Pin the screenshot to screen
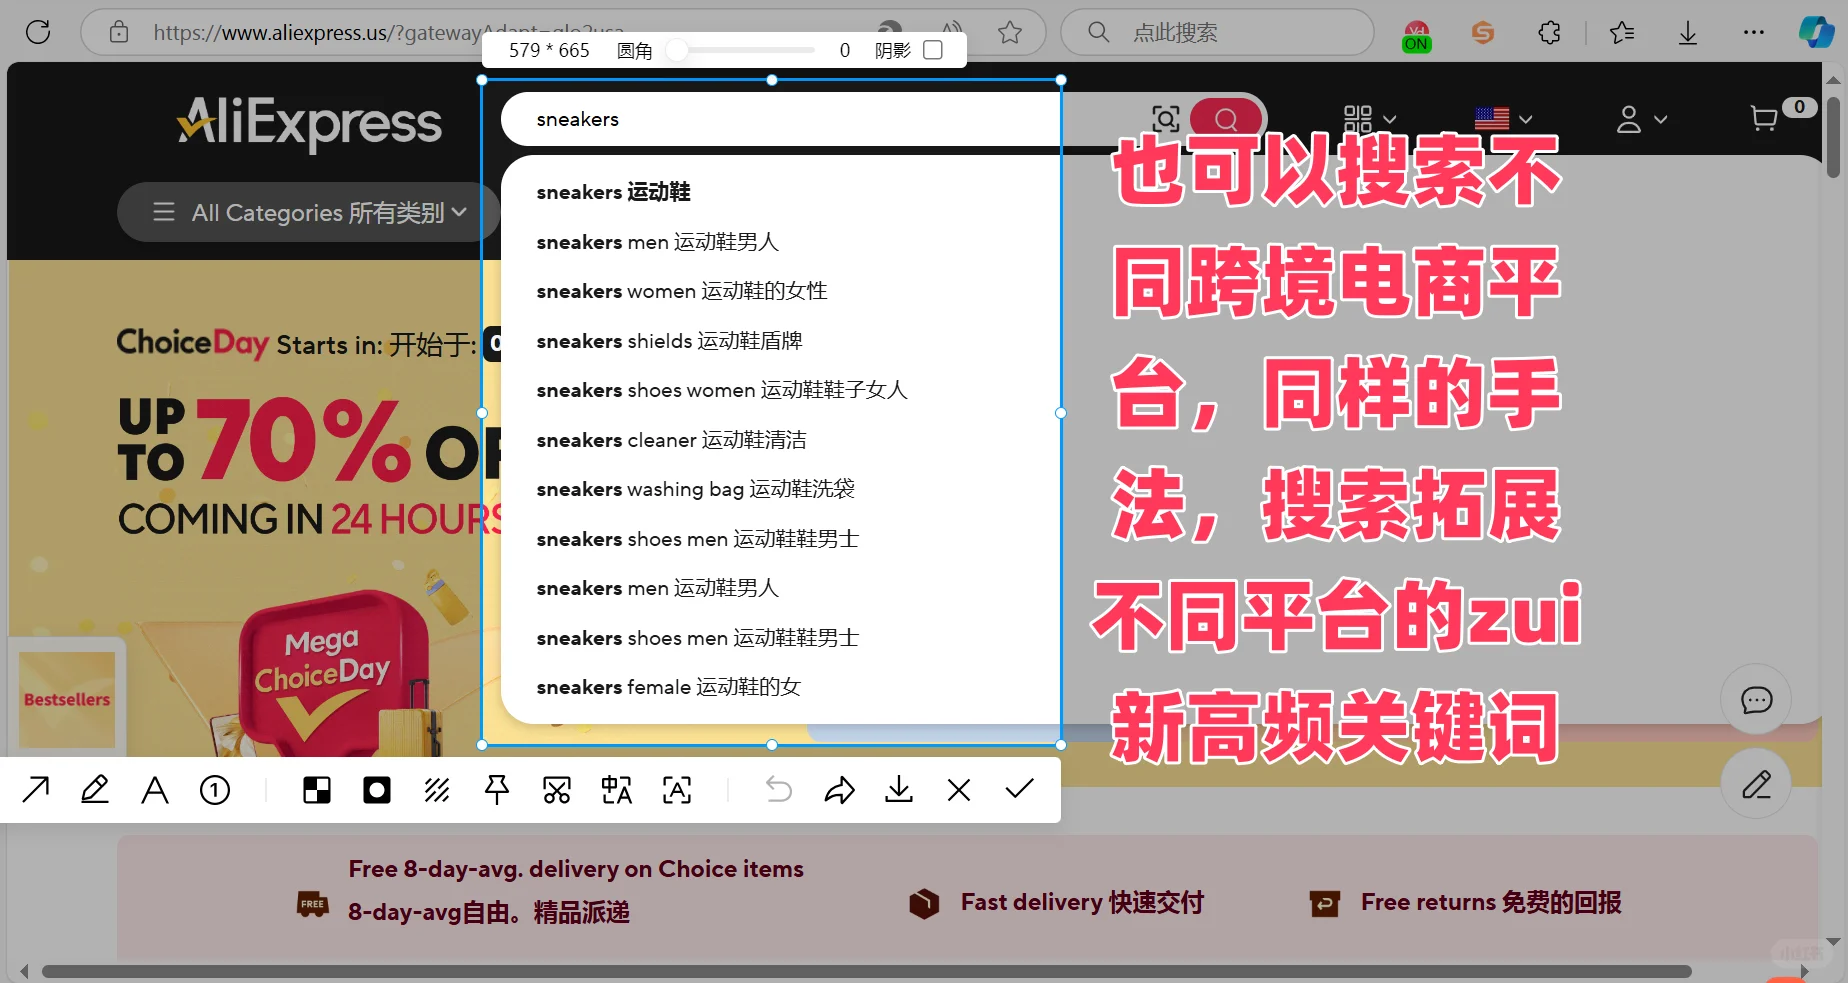Viewport: 1848px width, 983px height. point(497,790)
